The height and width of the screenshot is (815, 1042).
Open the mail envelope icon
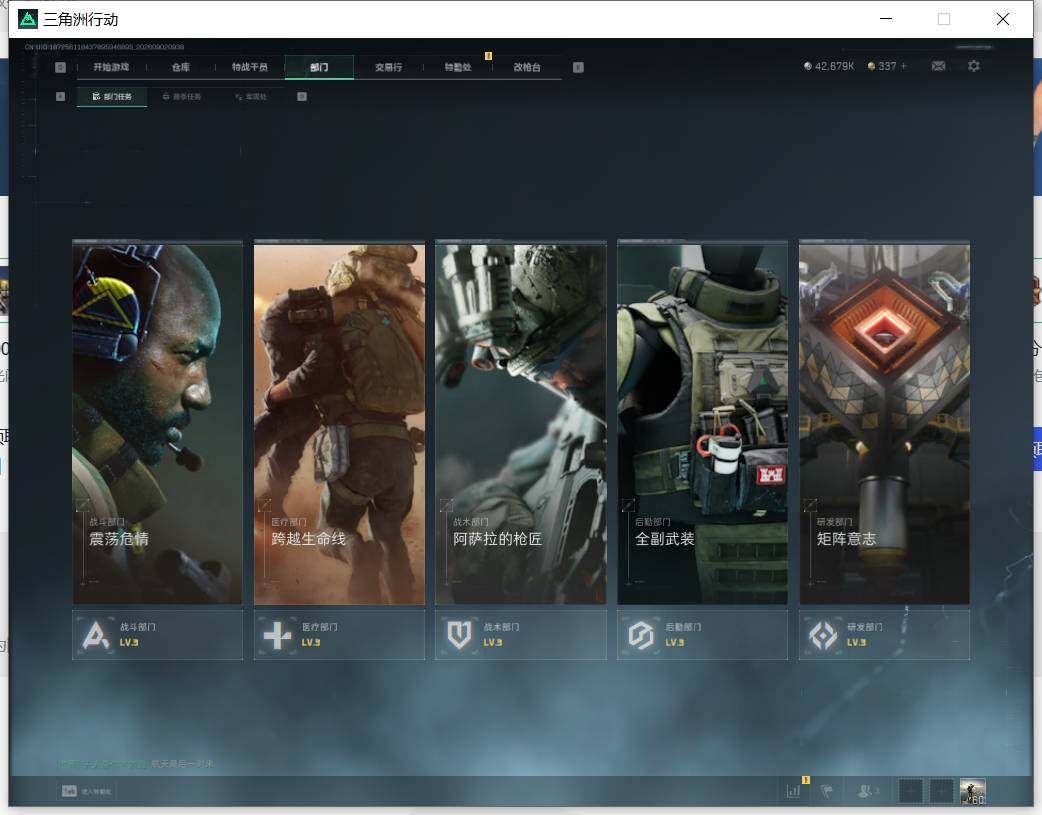pyautogui.click(x=938, y=66)
